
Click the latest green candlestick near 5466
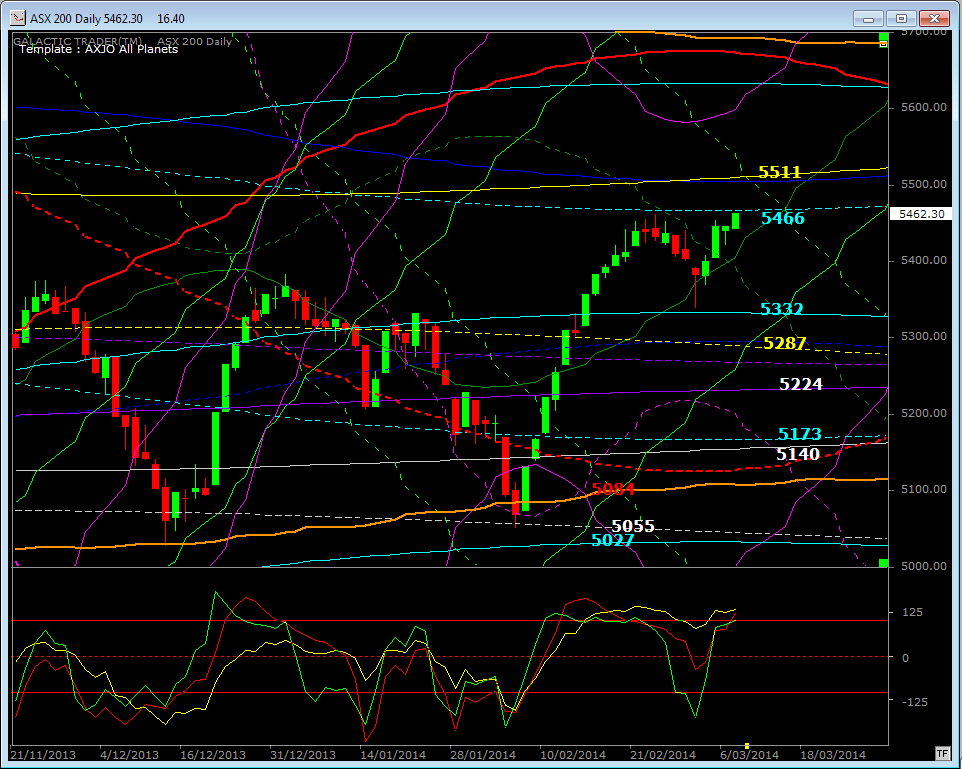(x=736, y=221)
